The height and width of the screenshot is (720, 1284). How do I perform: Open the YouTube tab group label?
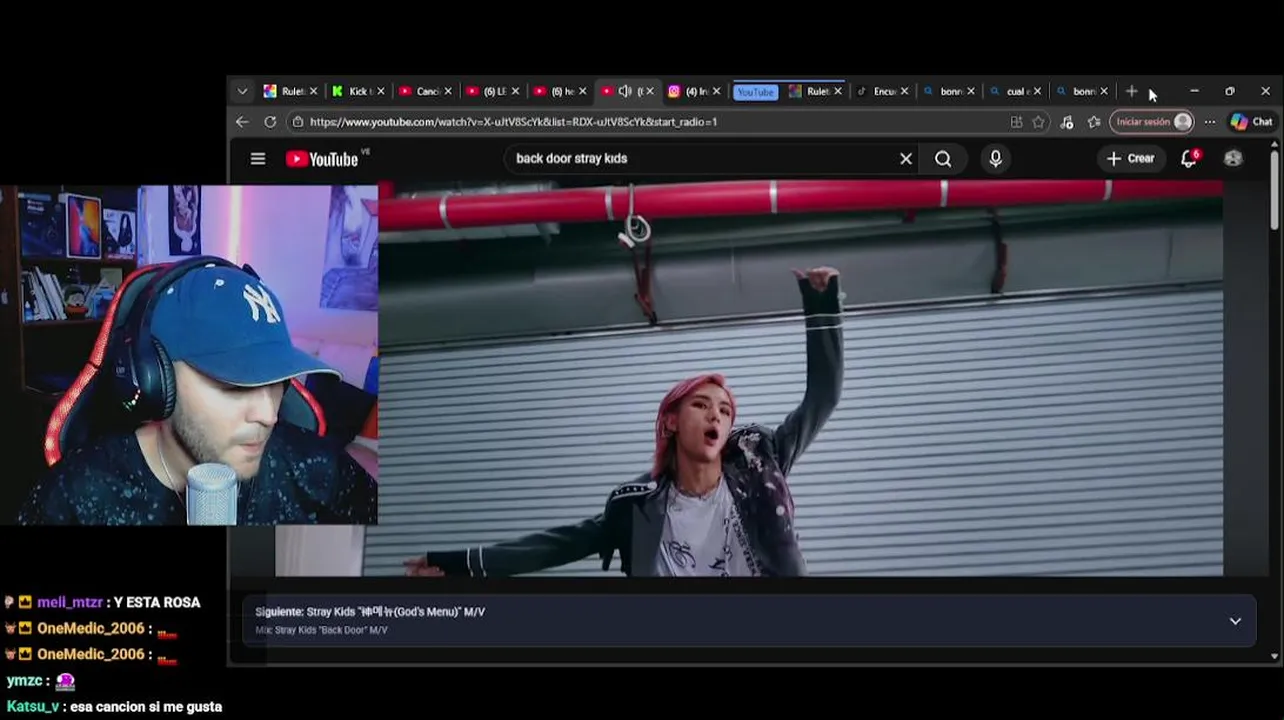[755, 92]
